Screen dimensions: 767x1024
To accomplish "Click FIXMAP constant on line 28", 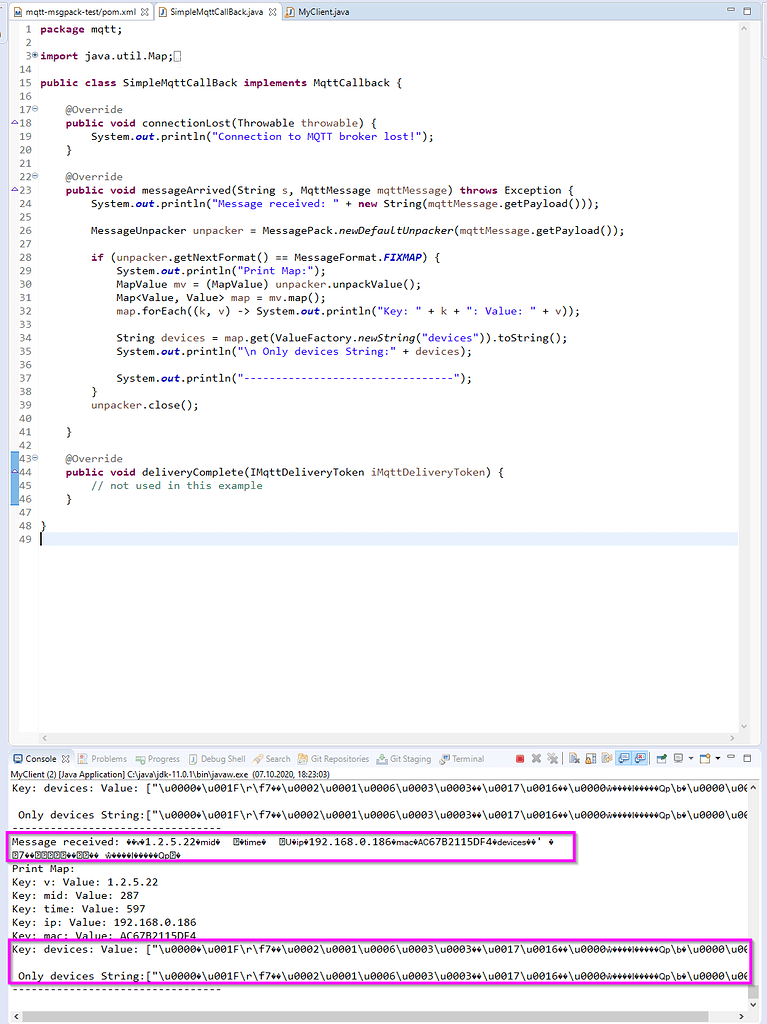I will point(402,257).
